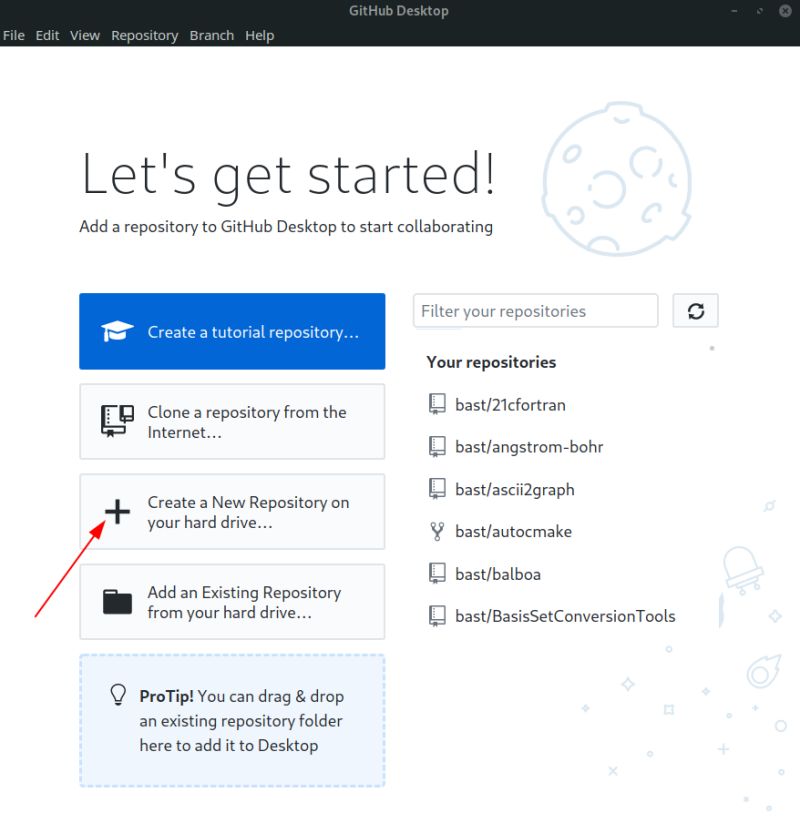Click the clone repository book icon
800x823 pixels.
click(x=117, y=421)
